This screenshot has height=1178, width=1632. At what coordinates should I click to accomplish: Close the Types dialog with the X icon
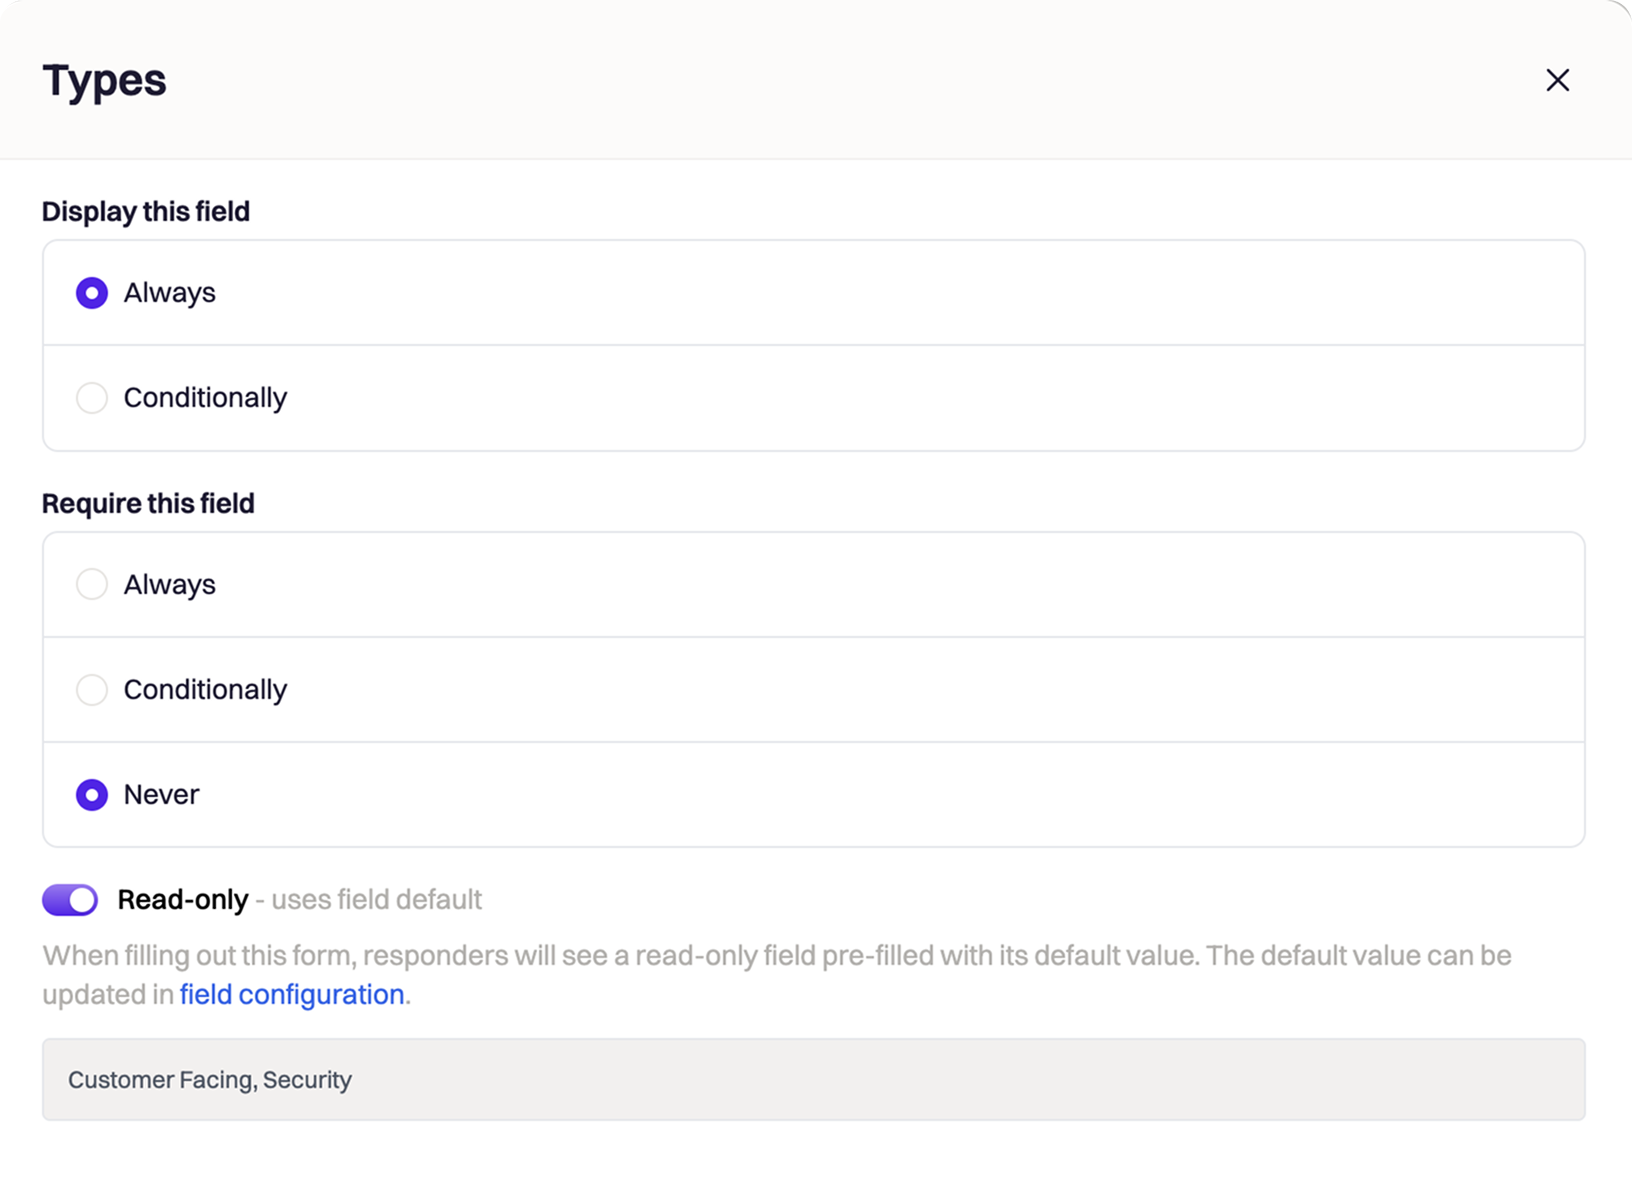click(1557, 80)
